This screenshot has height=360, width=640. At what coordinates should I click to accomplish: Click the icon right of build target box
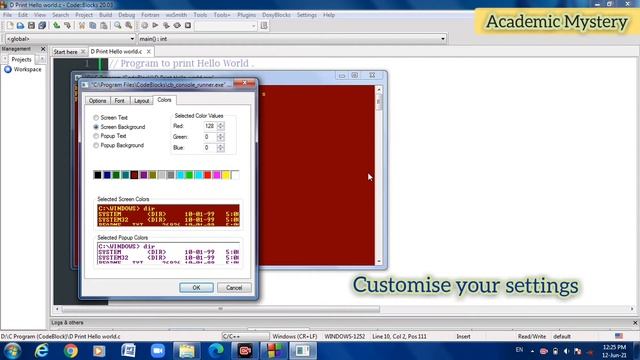[264, 26]
